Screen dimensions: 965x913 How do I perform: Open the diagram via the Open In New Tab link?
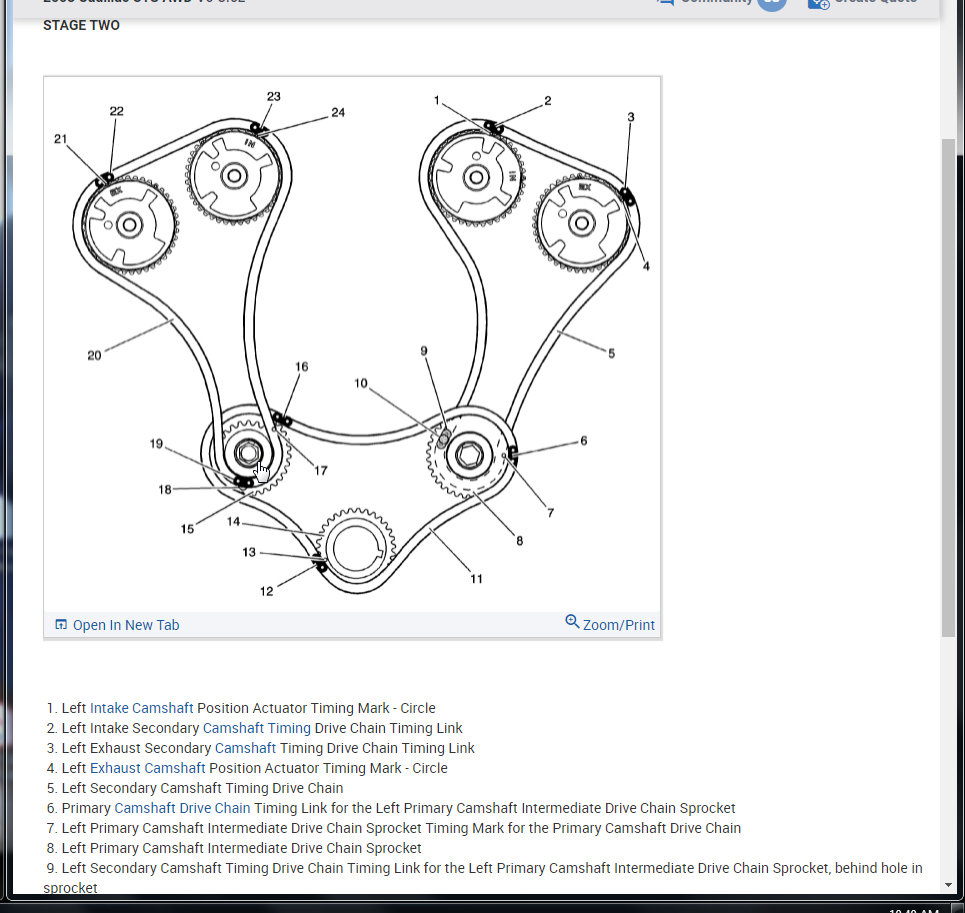pos(126,625)
